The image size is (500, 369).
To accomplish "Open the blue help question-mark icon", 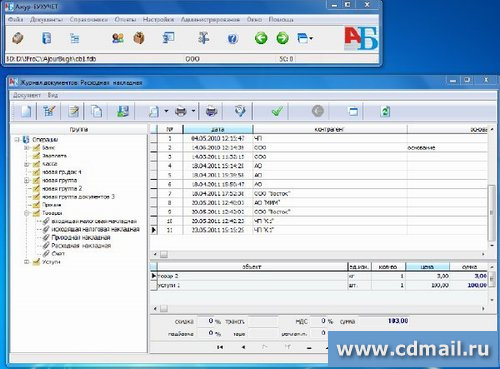I will tap(233, 39).
